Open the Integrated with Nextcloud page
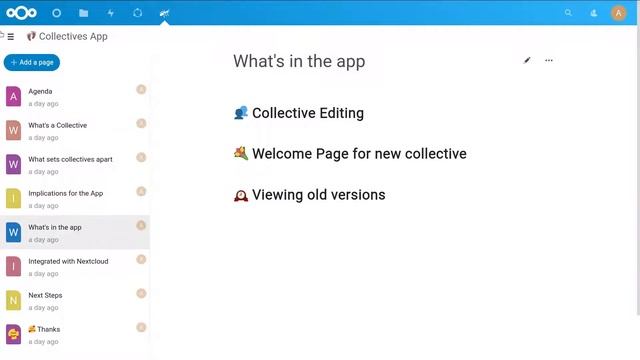This screenshot has height=360, width=640. point(75,266)
